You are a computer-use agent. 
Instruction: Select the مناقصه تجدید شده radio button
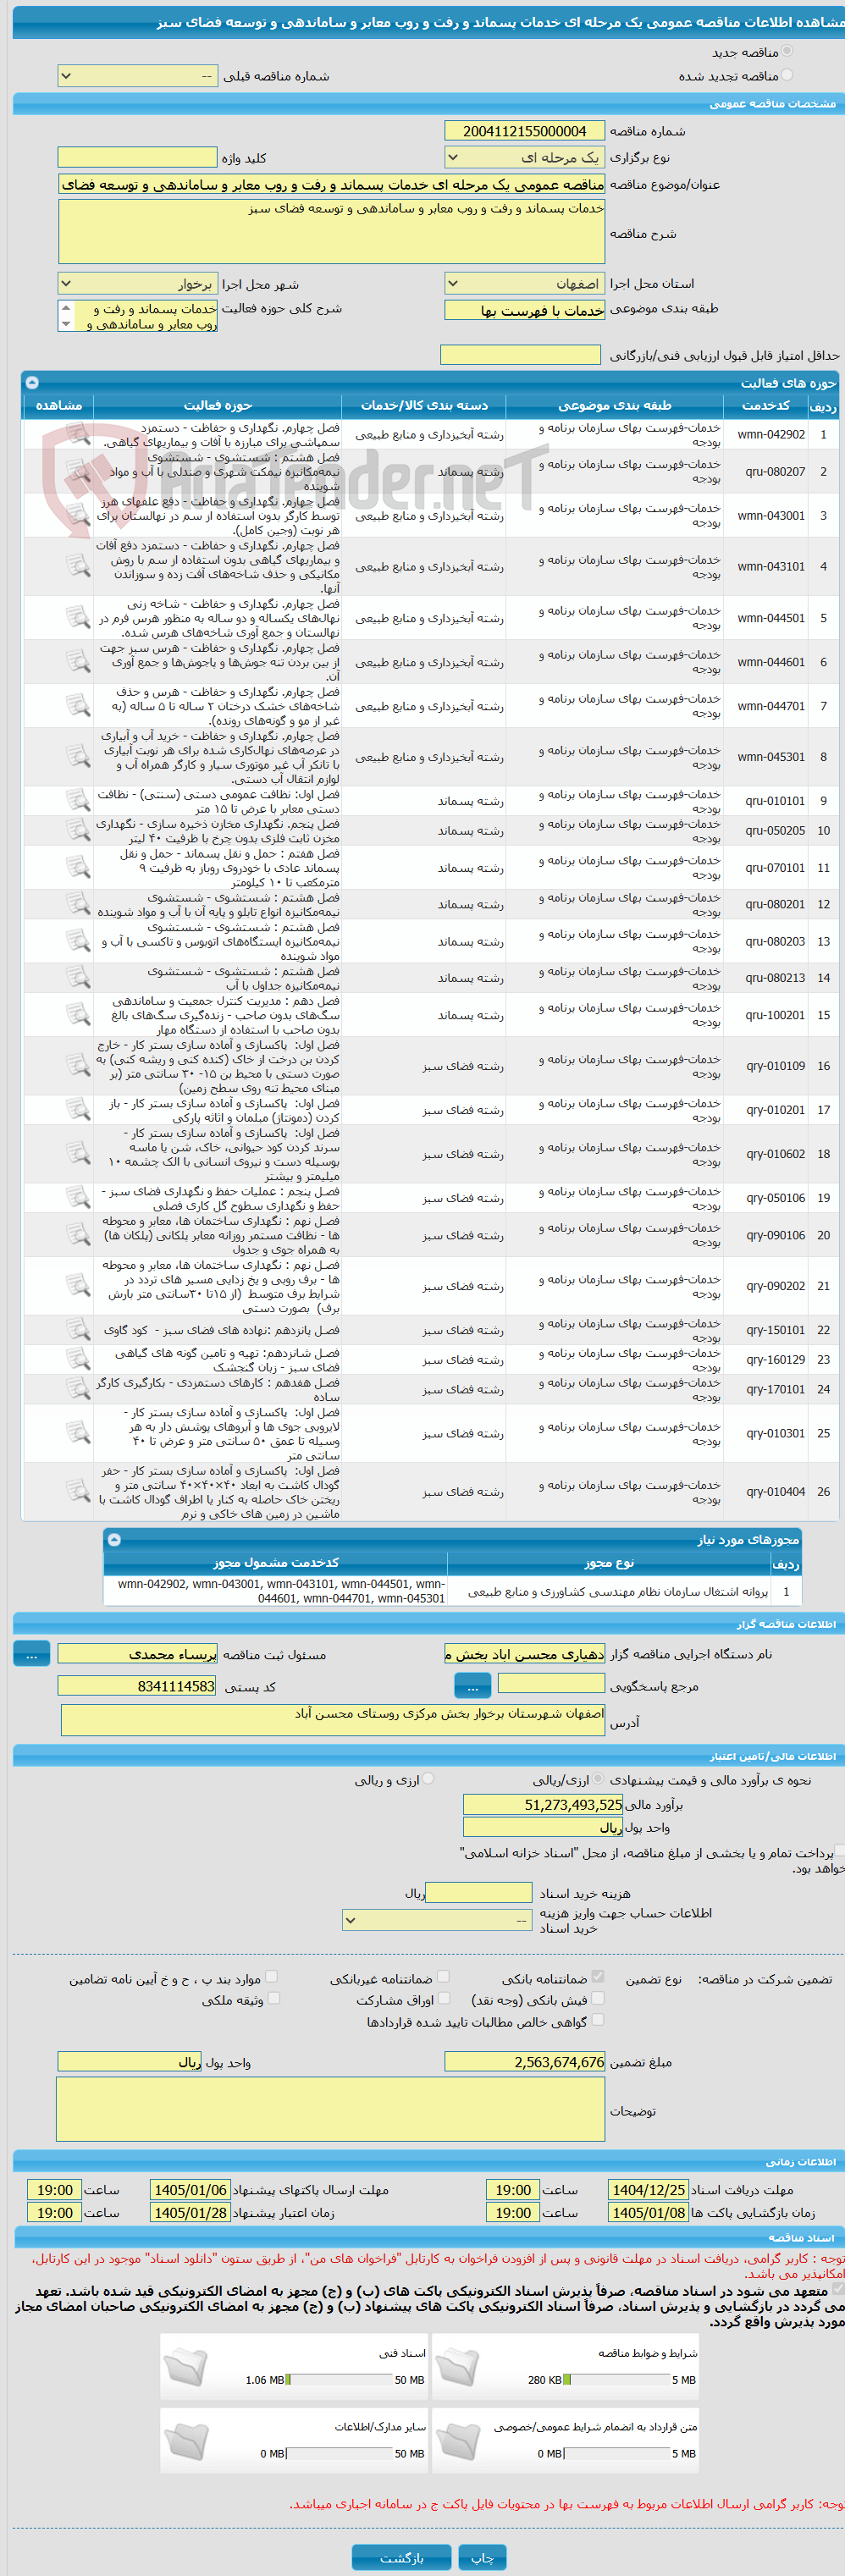[x=787, y=75]
